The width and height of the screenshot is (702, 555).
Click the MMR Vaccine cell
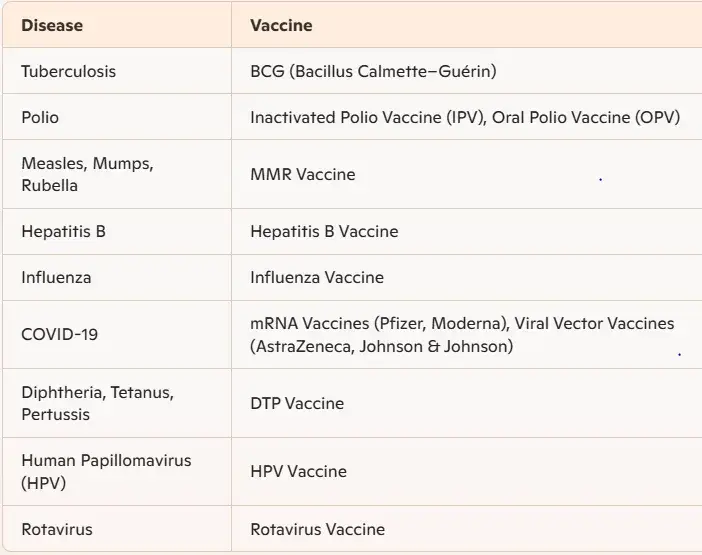point(467,174)
